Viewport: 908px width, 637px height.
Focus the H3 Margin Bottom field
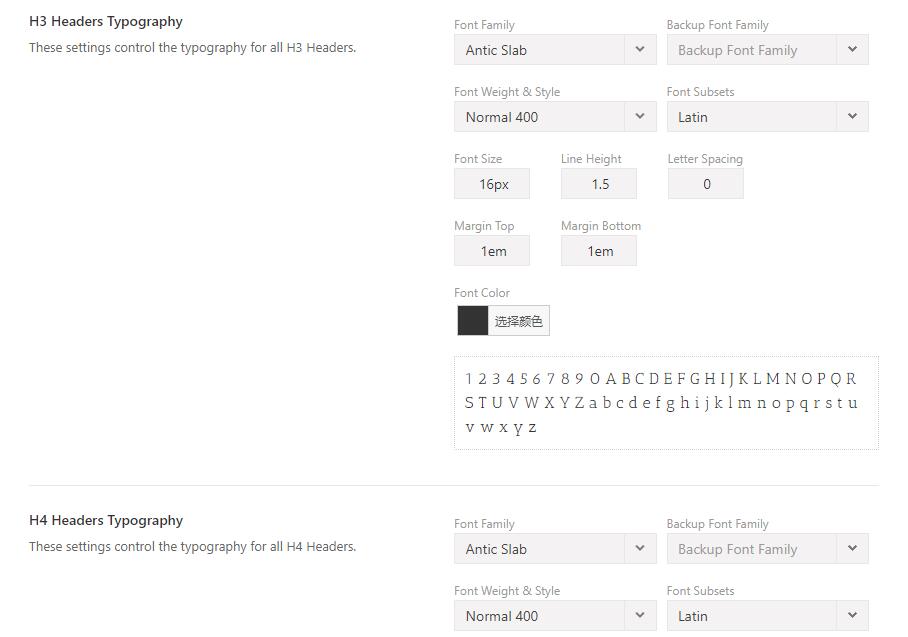[599, 251]
